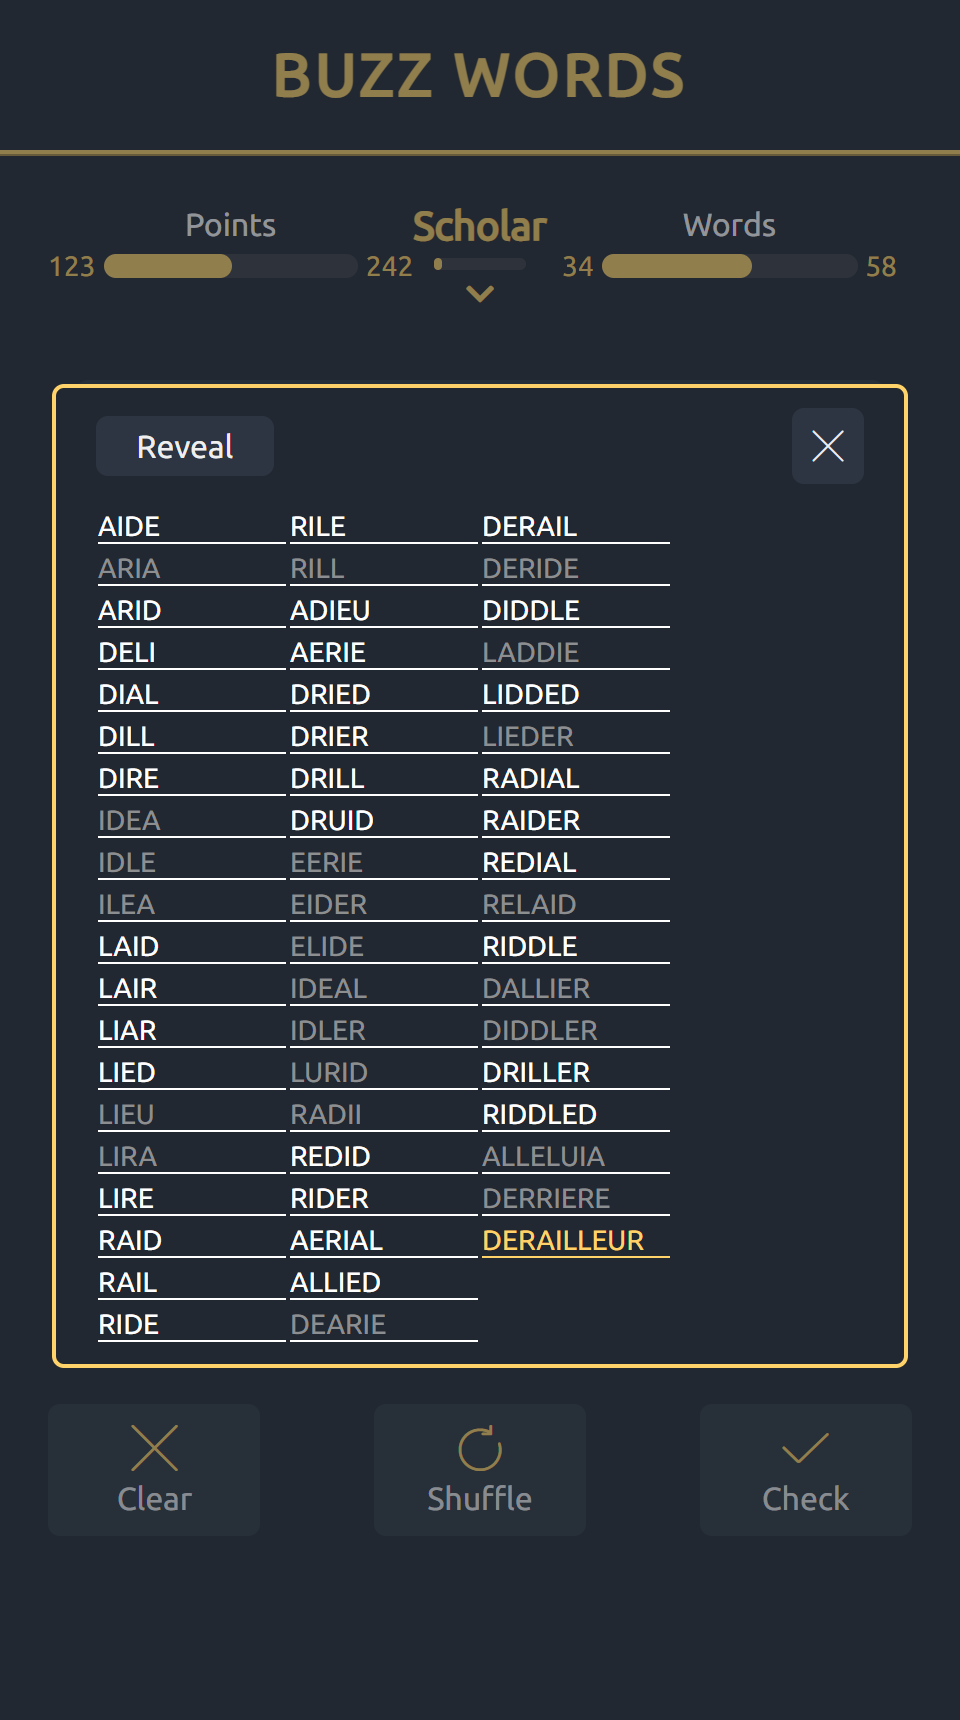
Task: Click the BUZZ WORDS title
Action: [480, 76]
